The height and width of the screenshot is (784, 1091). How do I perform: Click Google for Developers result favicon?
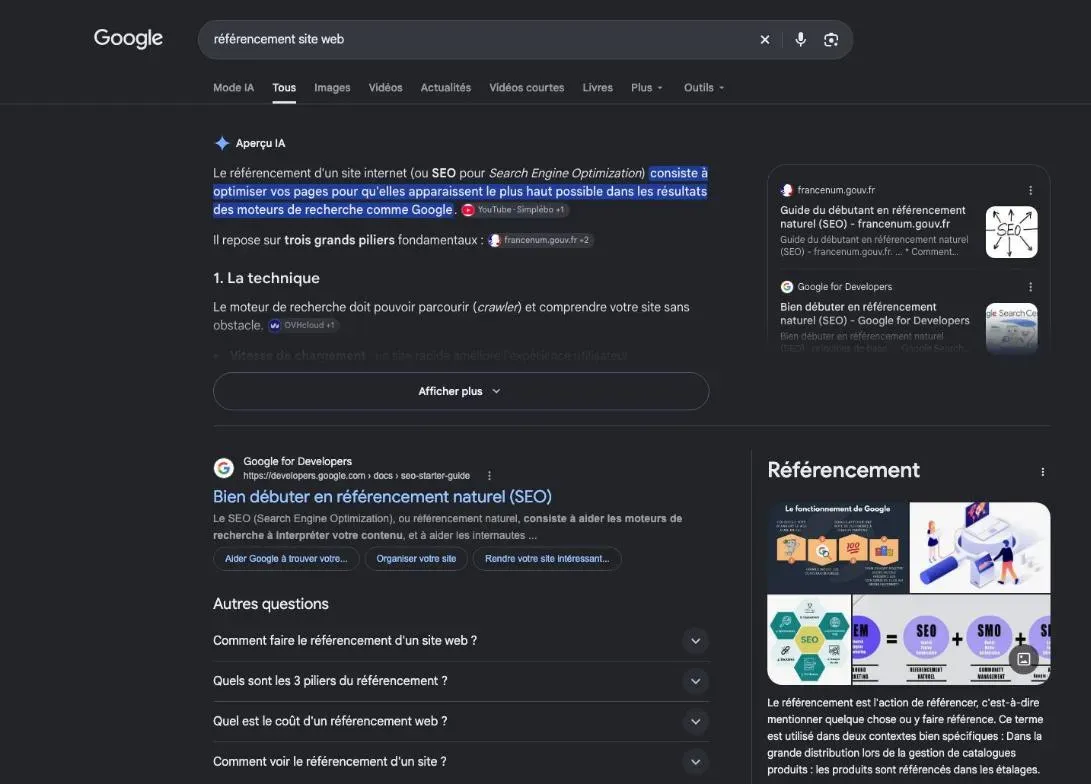tap(223, 468)
